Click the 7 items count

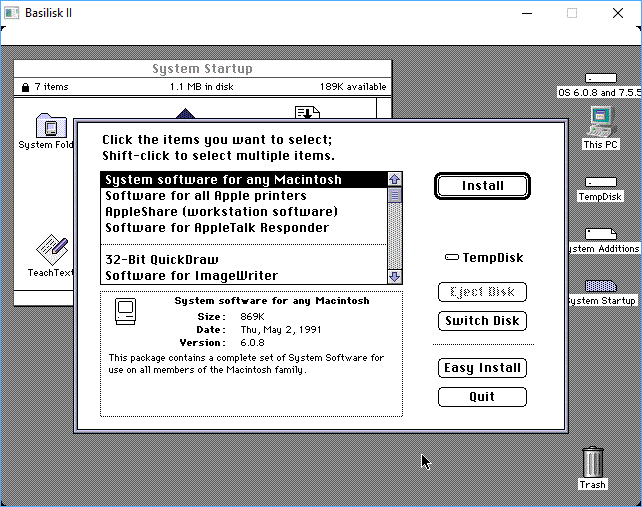point(51,87)
